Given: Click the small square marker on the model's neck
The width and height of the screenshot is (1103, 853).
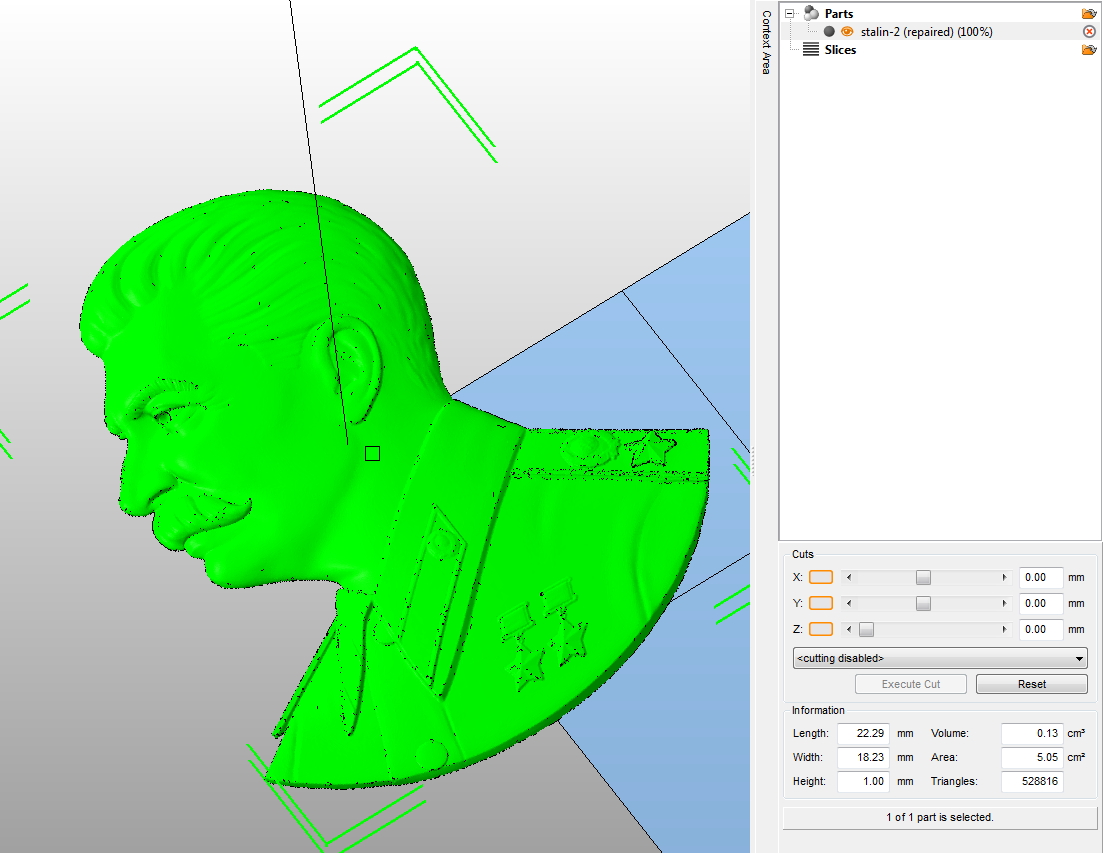Looking at the screenshot, I should click(x=373, y=454).
